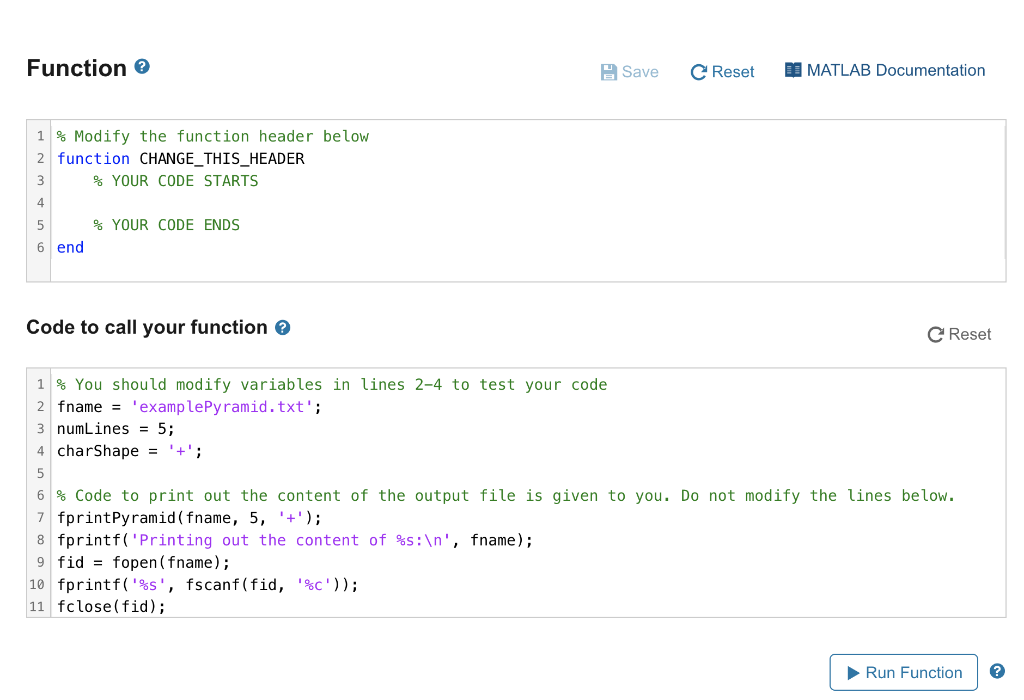This screenshot has height=700, width=1024.
Task: Click the help question mark next to Run Function
Action: point(997,672)
